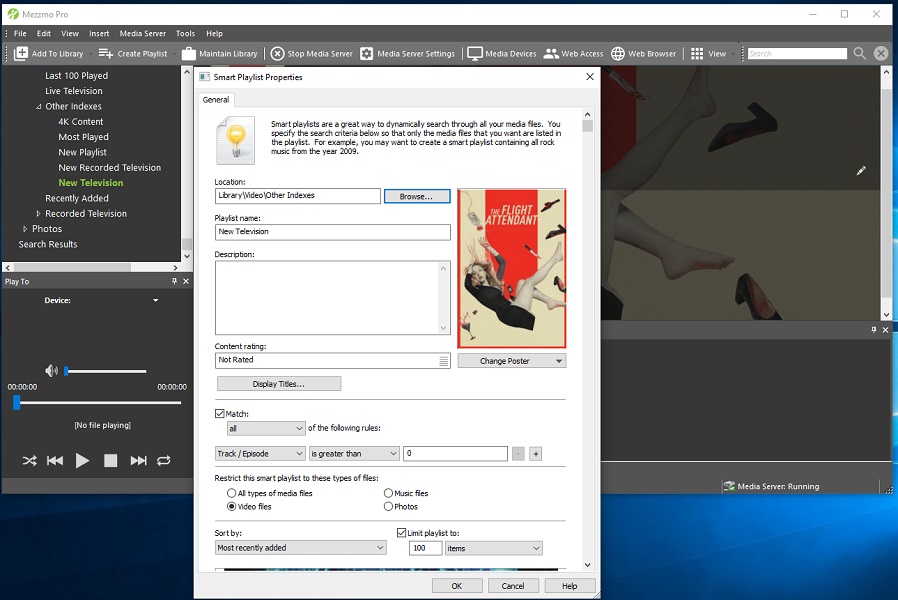Open content rating list icon
Image resolution: width=898 pixels, height=600 pixels.
(x=444, y=361)
